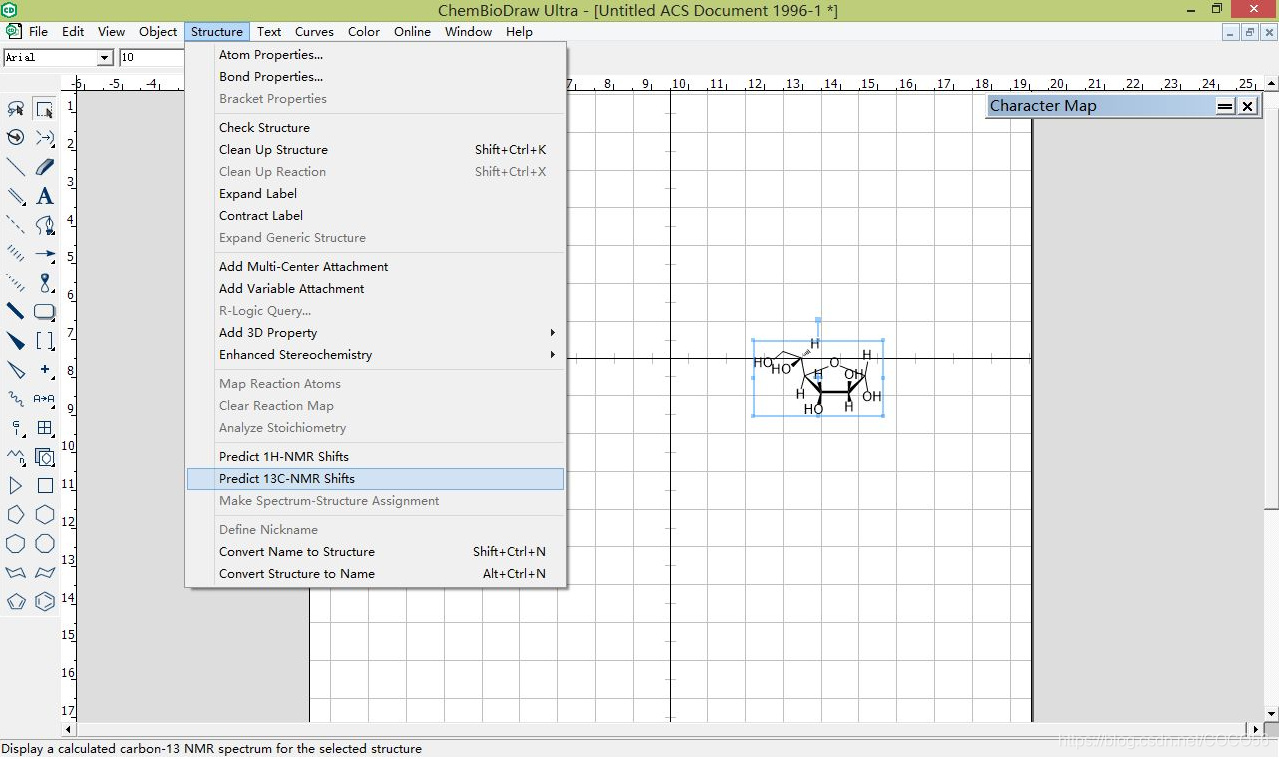Select the Hashed Bond tool
The width and height of the screenshot is (1279, 759).
16,253
